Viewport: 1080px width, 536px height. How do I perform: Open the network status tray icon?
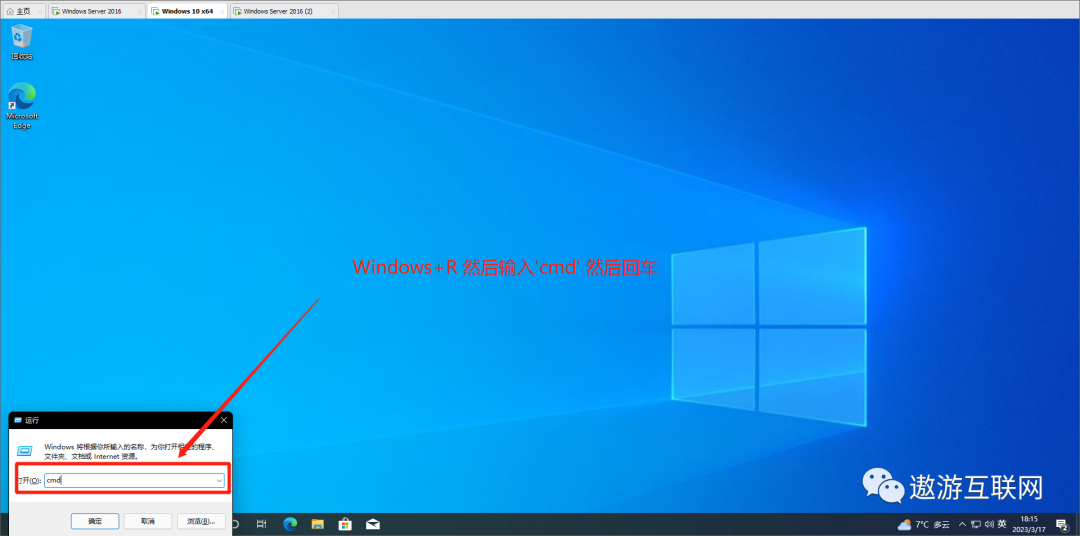pyautogui.click(x=975, y=524)
